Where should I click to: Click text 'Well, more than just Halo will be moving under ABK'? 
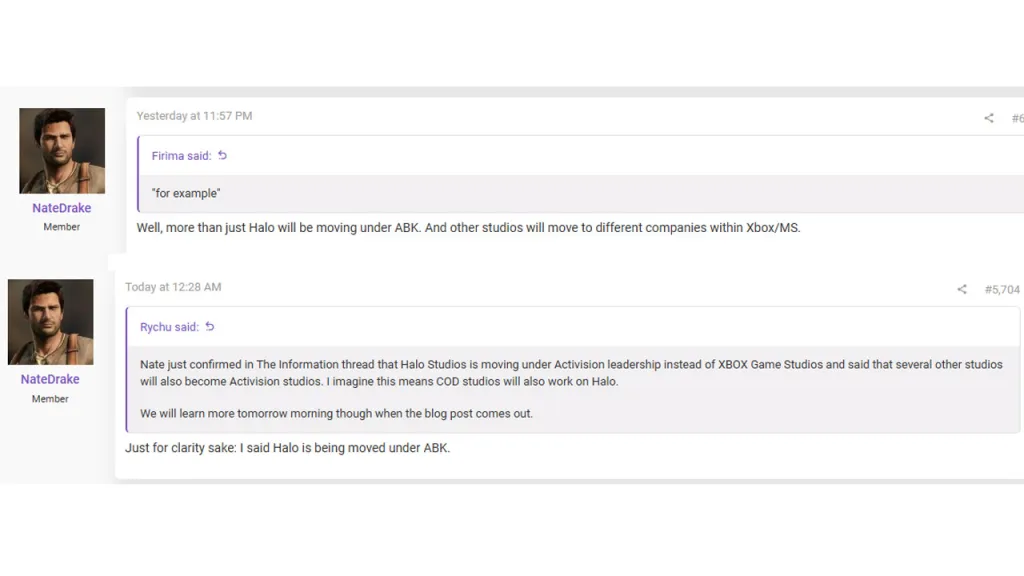[278, 228]
